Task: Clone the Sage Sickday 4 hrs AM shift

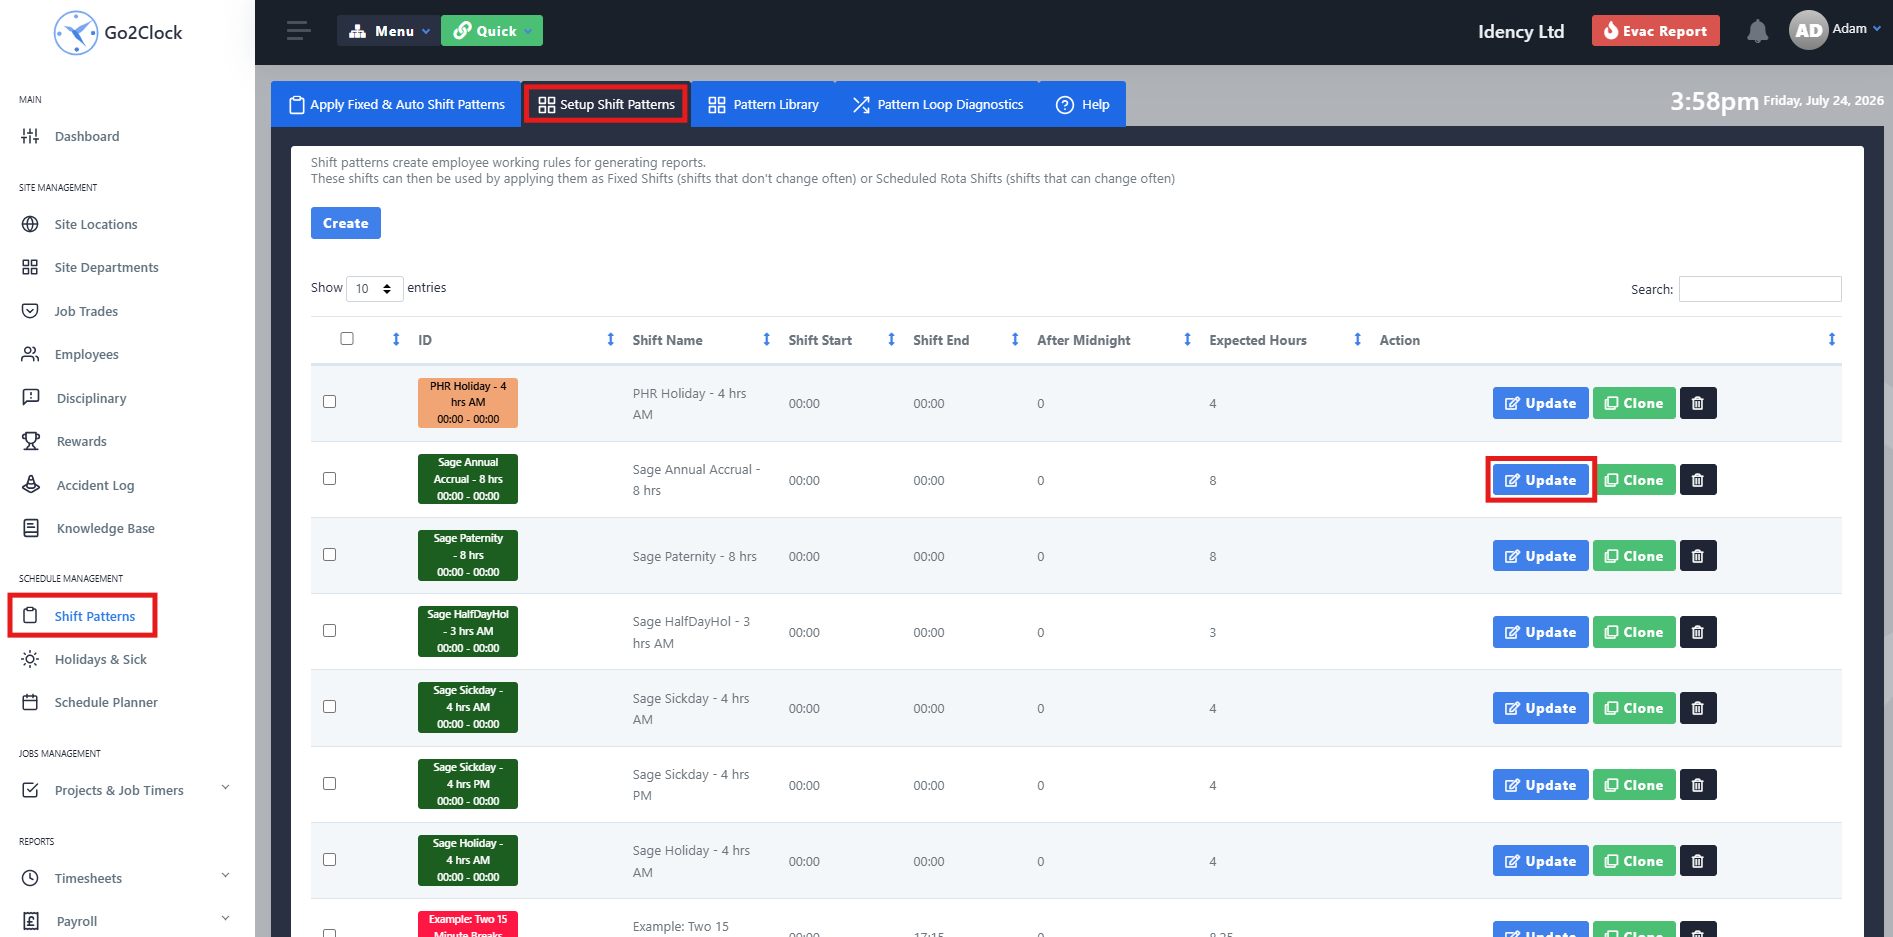Action: coord(1634,708)
